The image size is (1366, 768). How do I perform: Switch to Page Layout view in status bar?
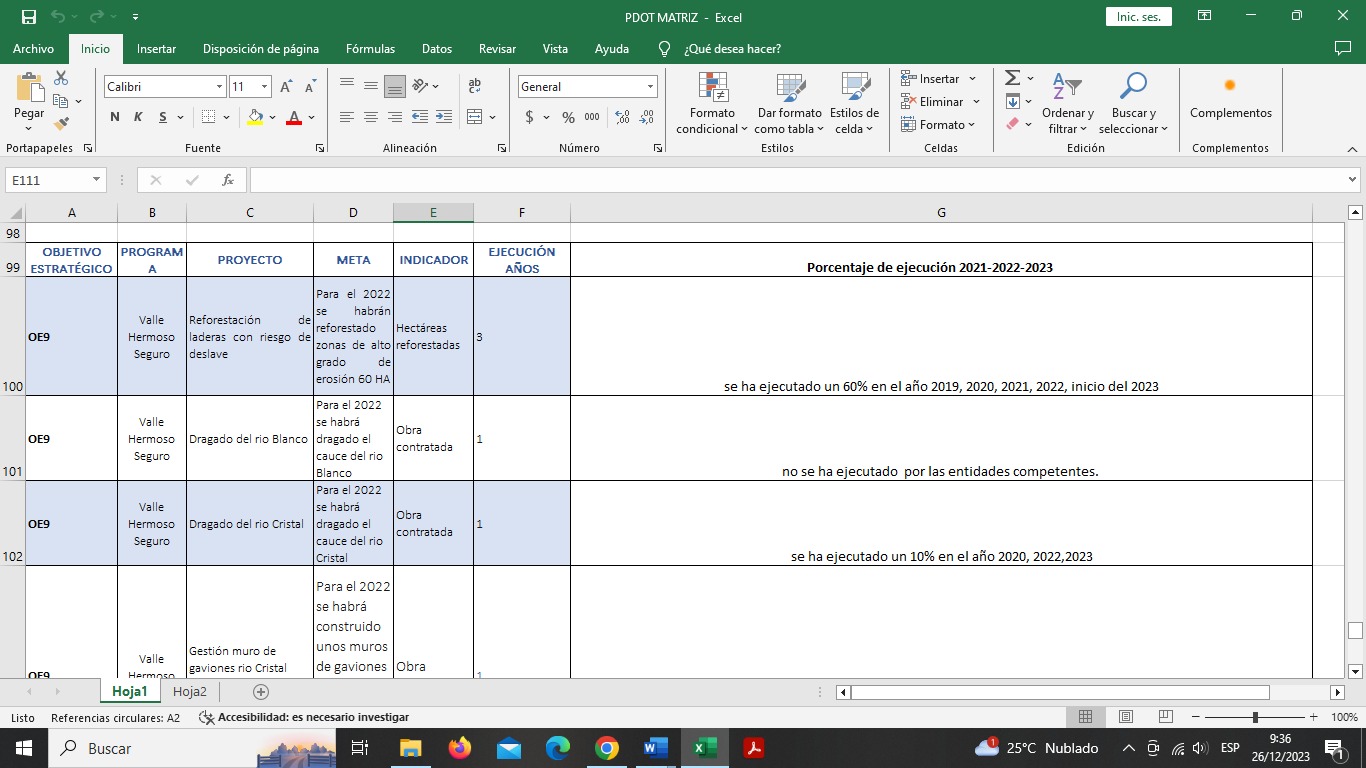[1126, 717]
